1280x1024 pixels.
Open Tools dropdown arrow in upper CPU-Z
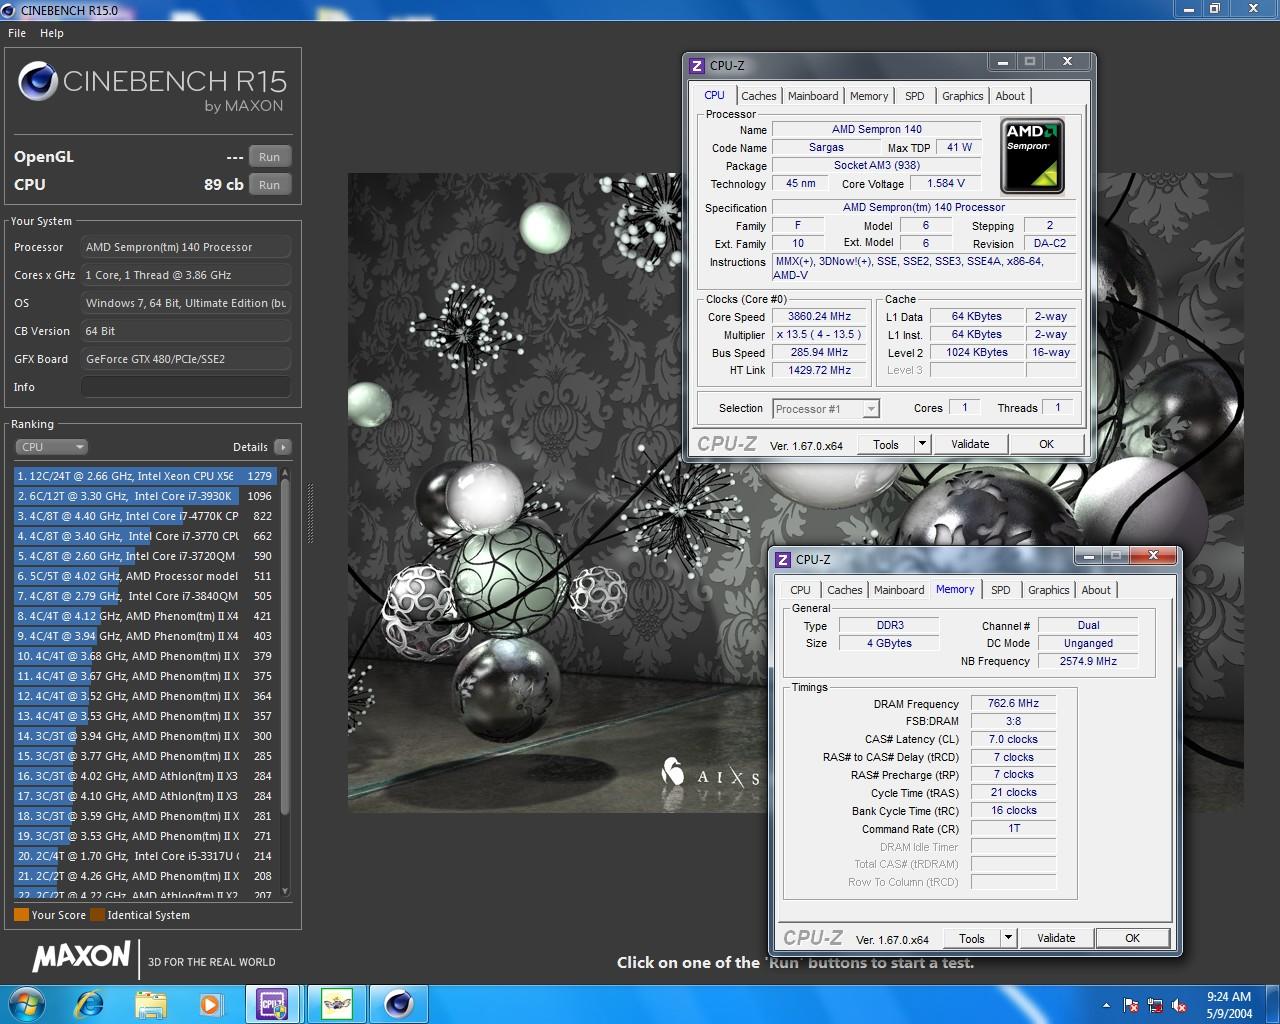pyautogui.click(x=922, y=444)
